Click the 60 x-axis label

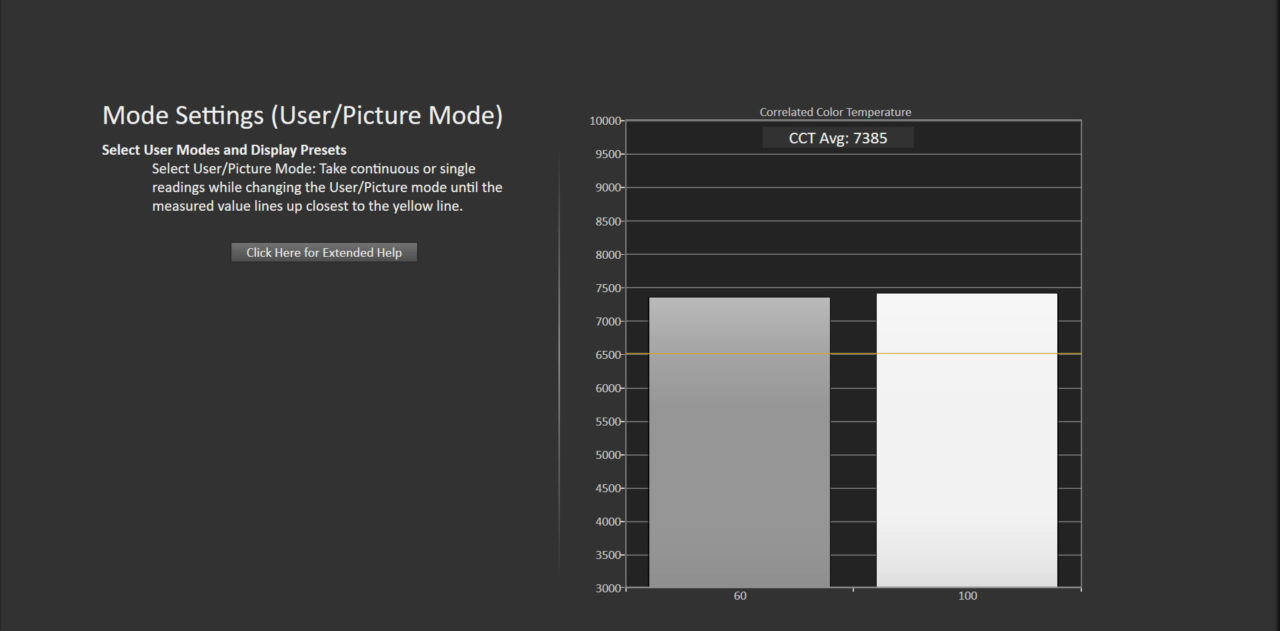pyautogui.click(x=740, y=597)
